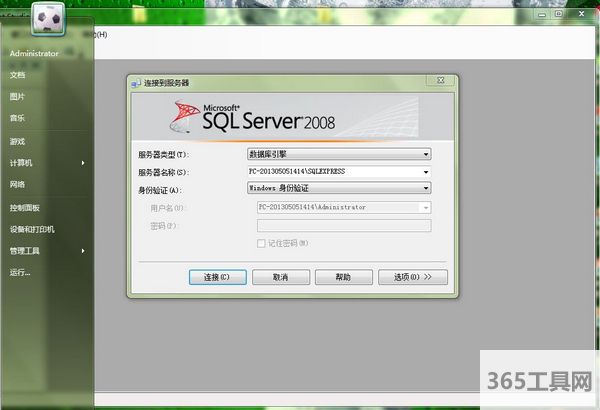The image size is (600, 410).
Task: Open Devices and Printers (设备和打印机)
Action: (32, 229)
